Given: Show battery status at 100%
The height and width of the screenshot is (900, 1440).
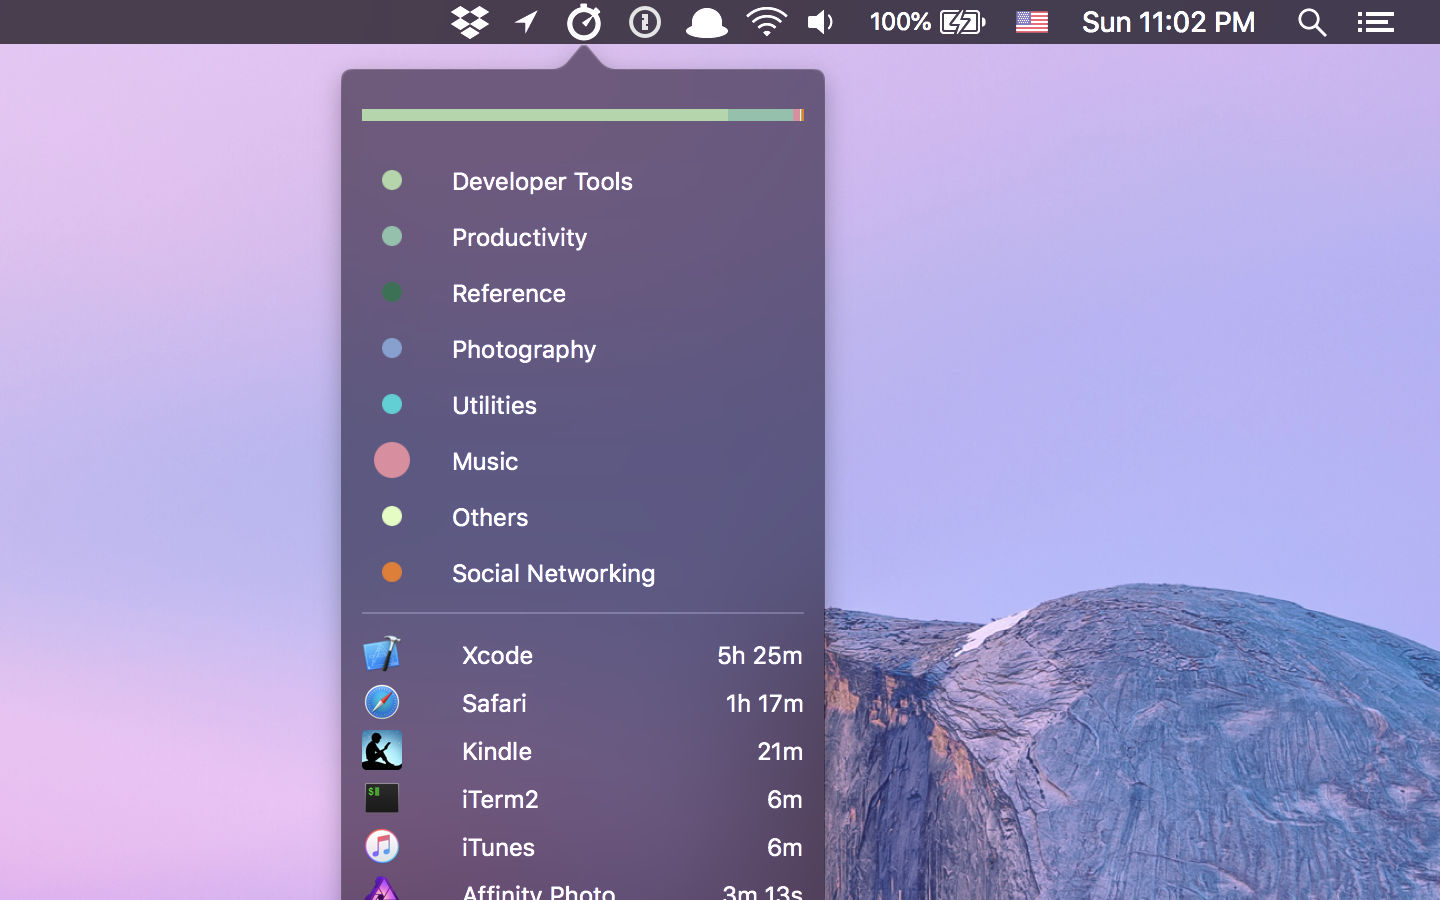Looking at the screenshot, I should 927,22.
